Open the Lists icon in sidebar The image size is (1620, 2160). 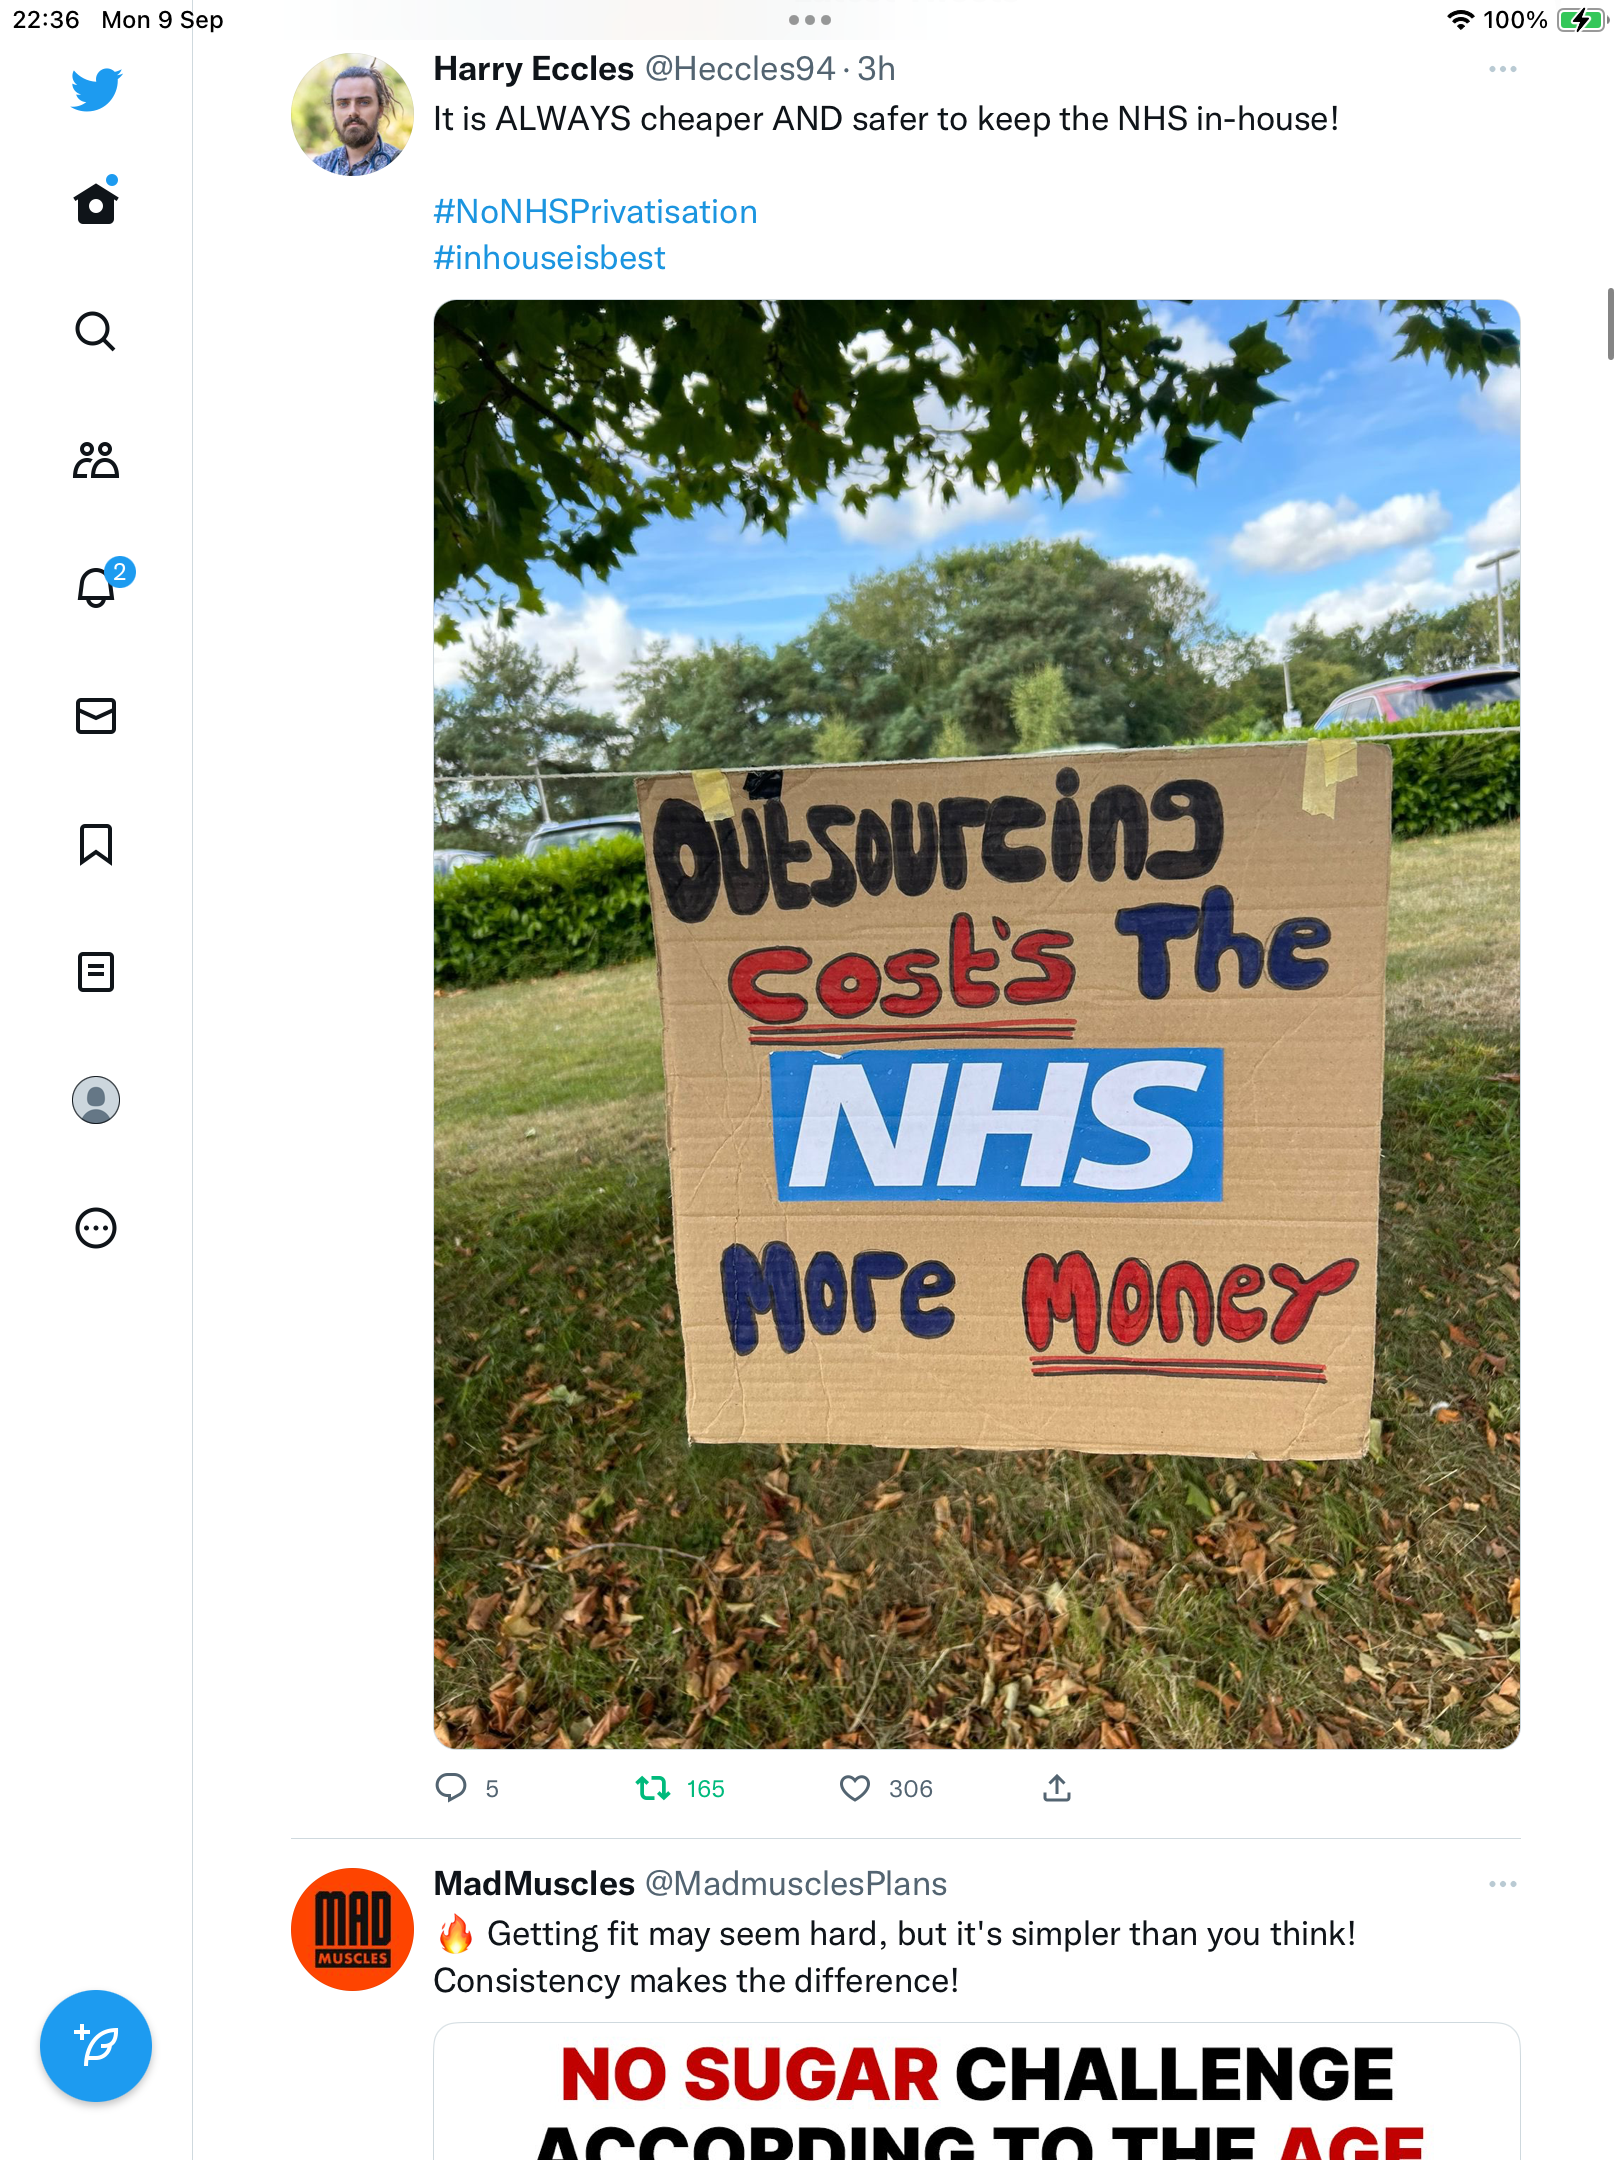(x=96, y=972)
